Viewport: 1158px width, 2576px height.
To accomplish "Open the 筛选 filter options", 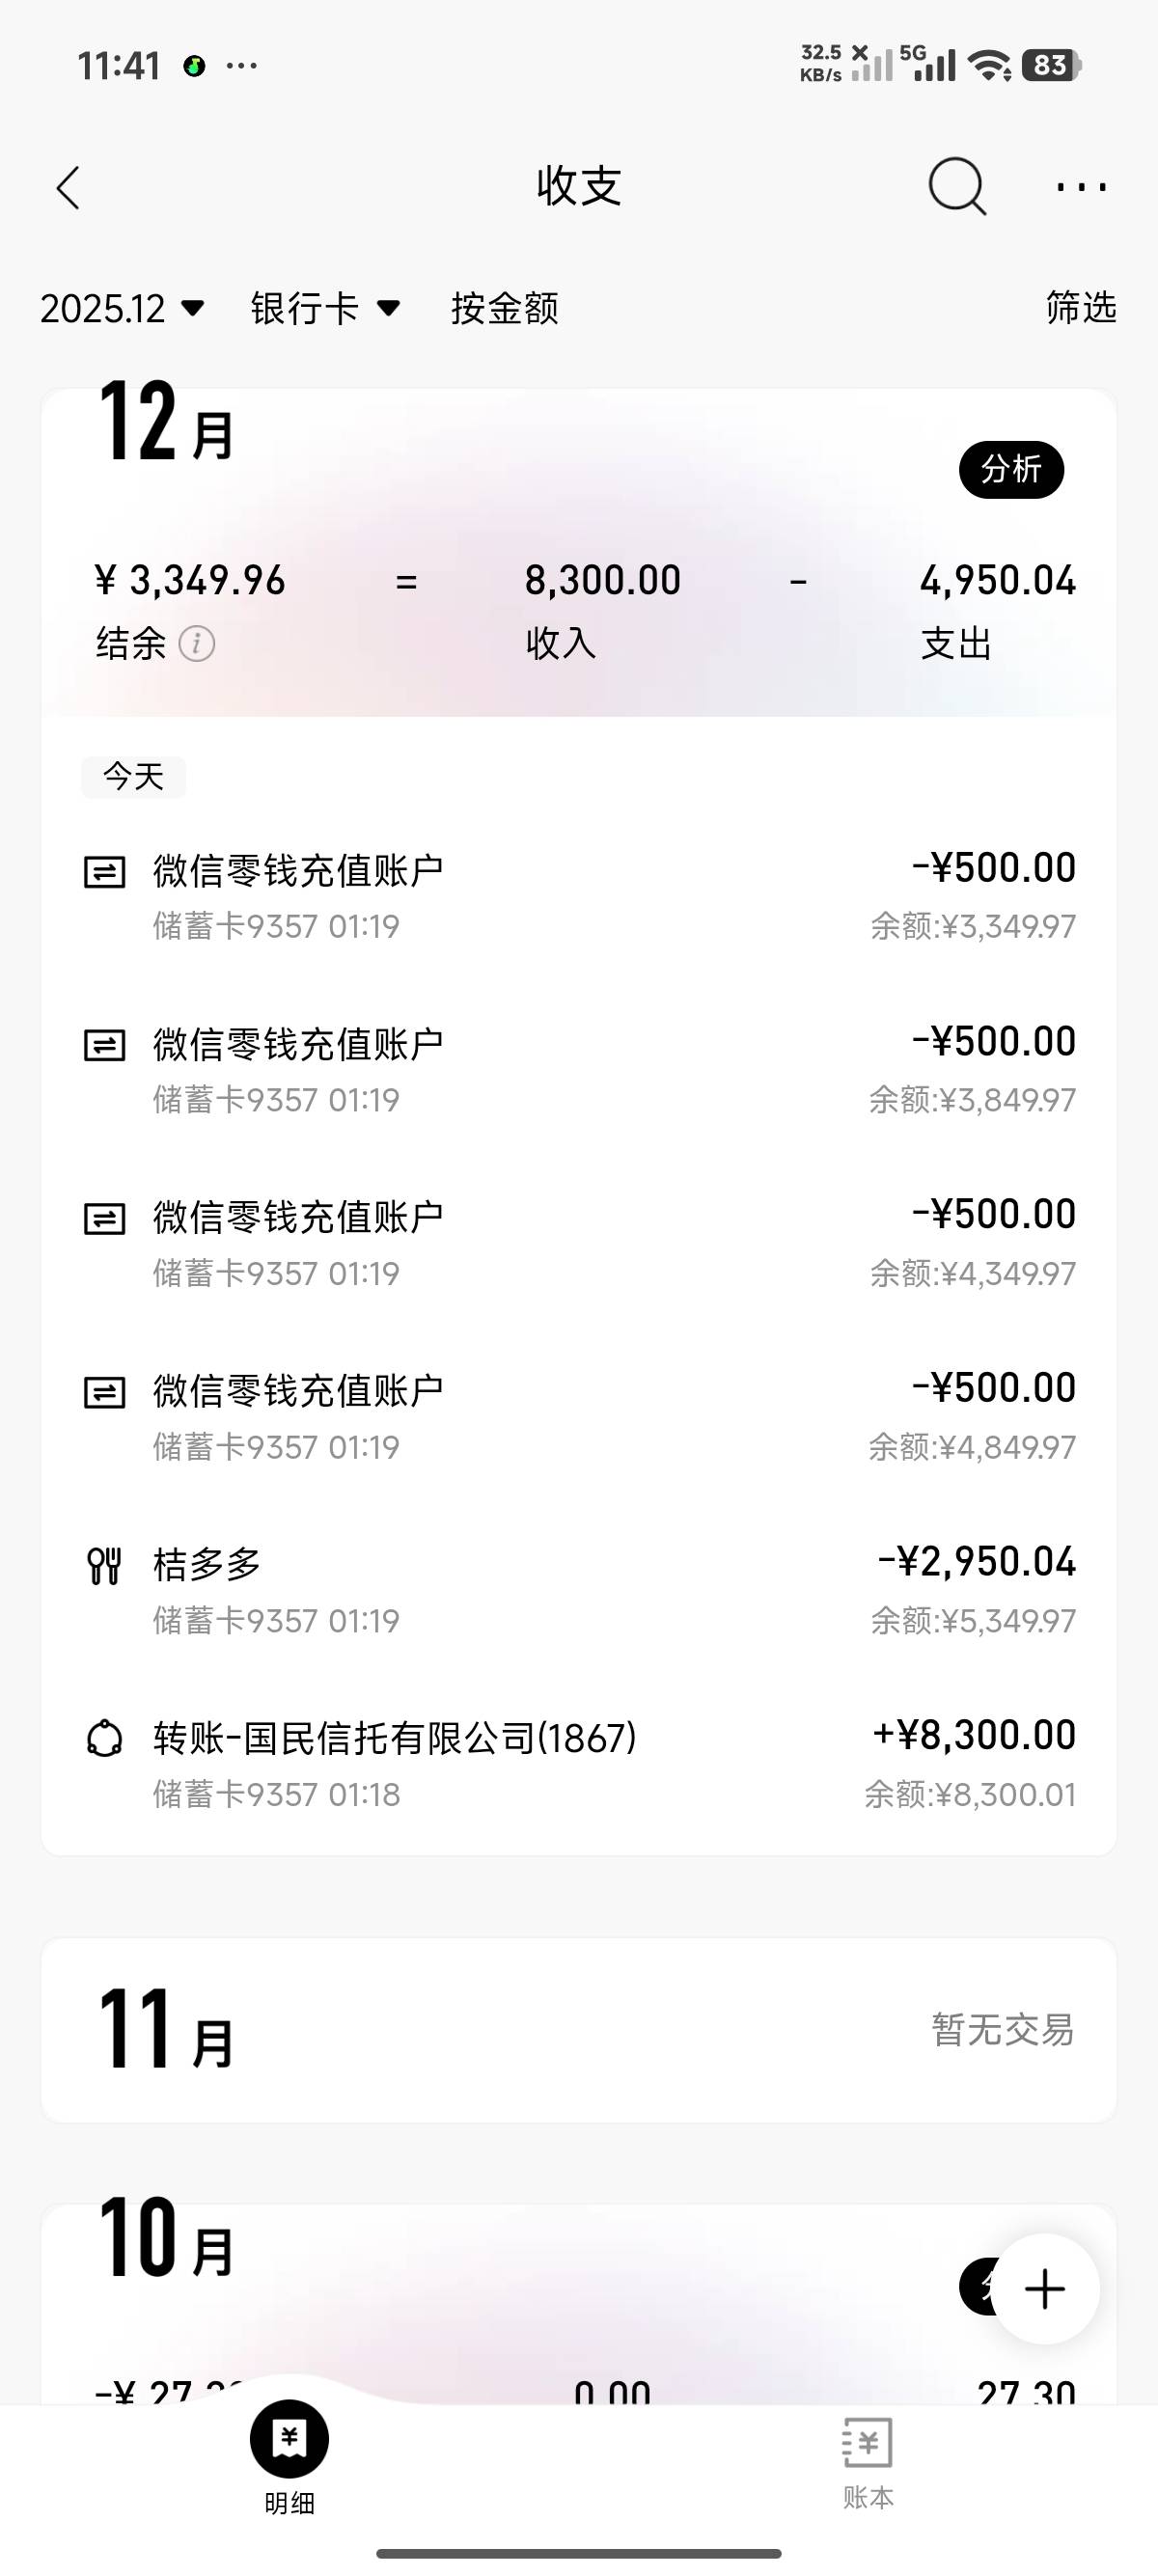I will pyautogui.click(x=1080, y=307).
